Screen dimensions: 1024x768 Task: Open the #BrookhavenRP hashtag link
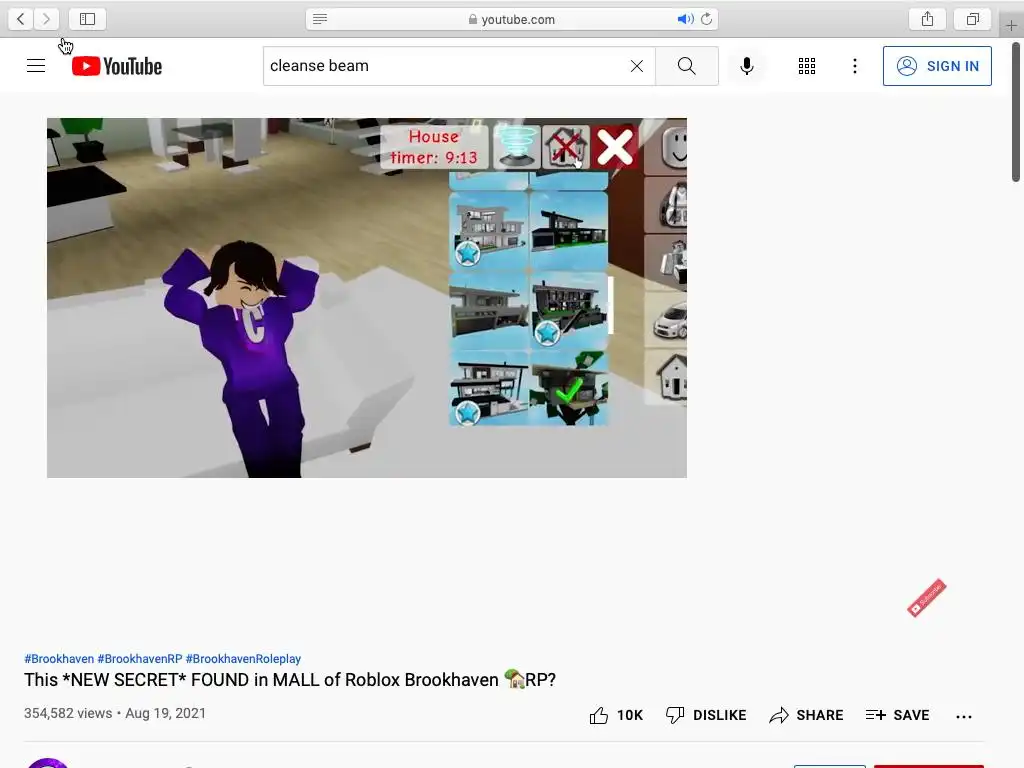(140, 659)
